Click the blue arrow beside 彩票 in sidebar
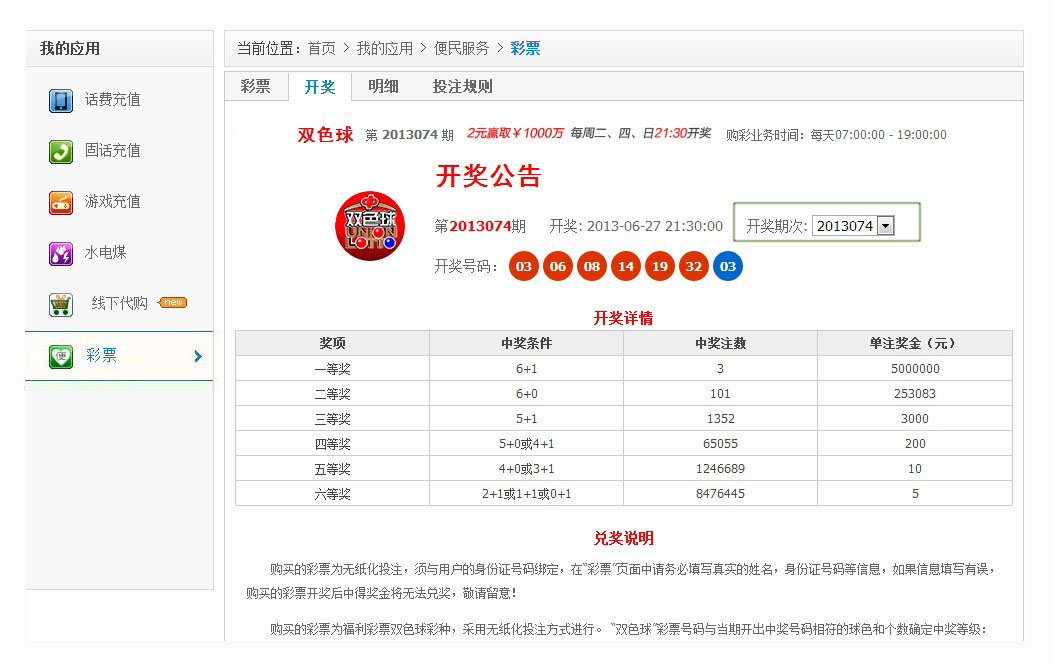The image size is (1056, 667). [x=198, y=356]
